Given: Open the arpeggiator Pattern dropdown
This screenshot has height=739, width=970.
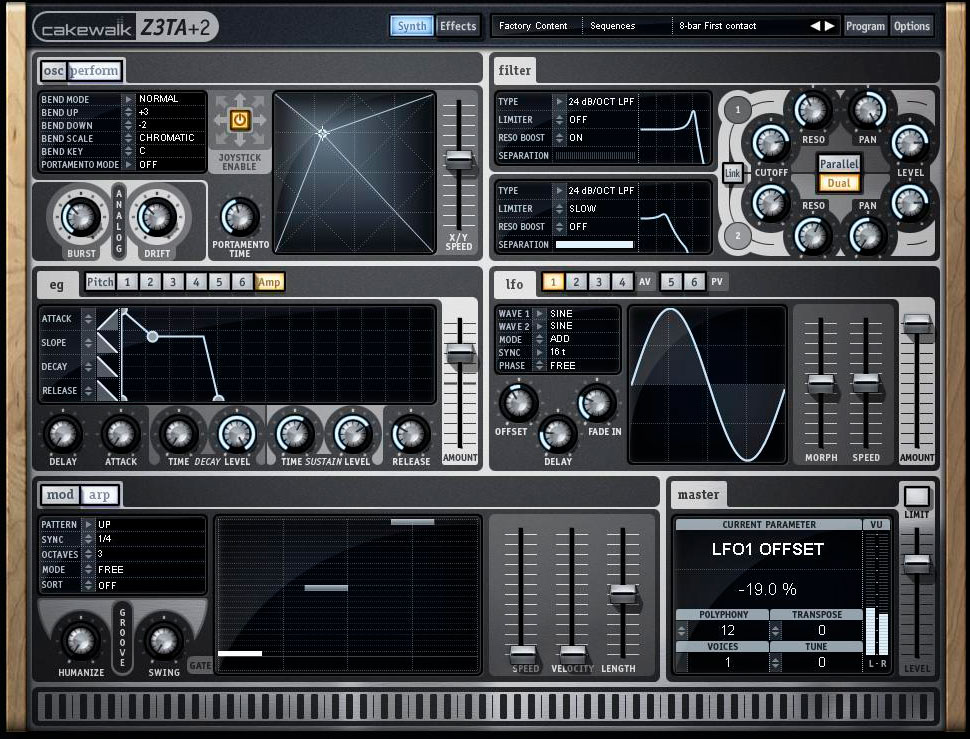Looking at the screenshot, I should point(88,524).
